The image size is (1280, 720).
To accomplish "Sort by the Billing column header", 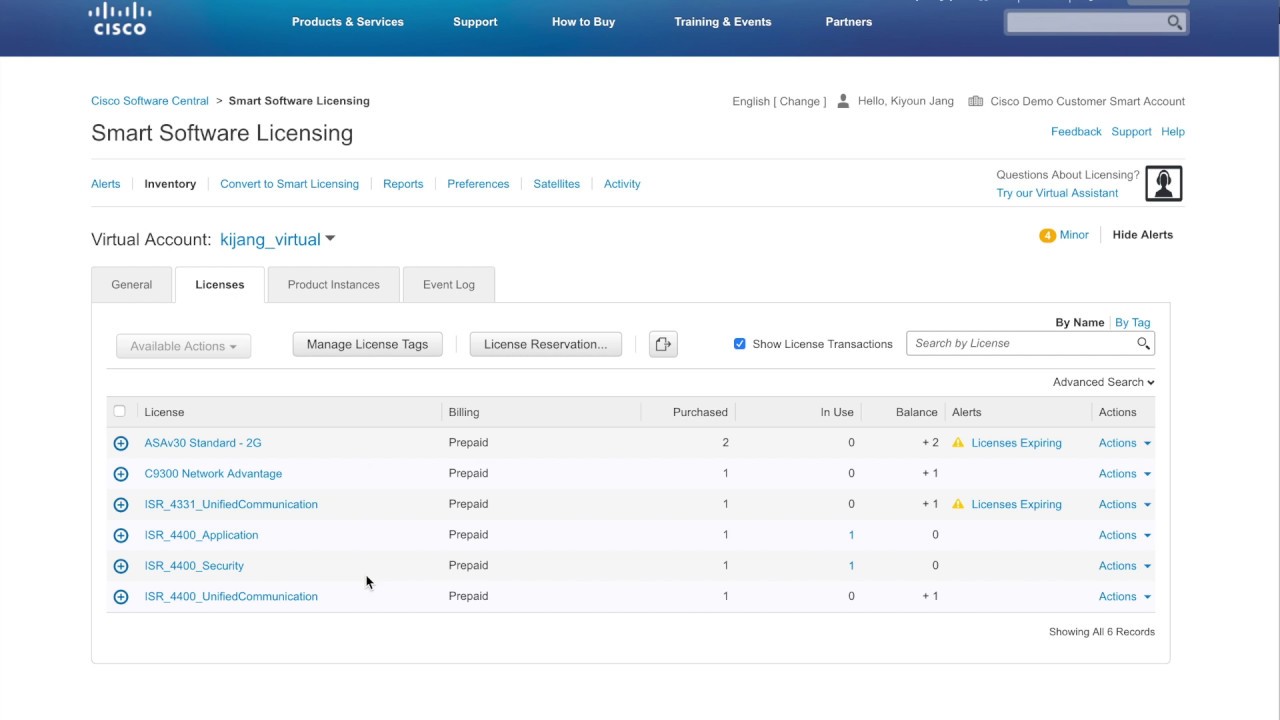I will pyautogui.click(x=464, y=412).
